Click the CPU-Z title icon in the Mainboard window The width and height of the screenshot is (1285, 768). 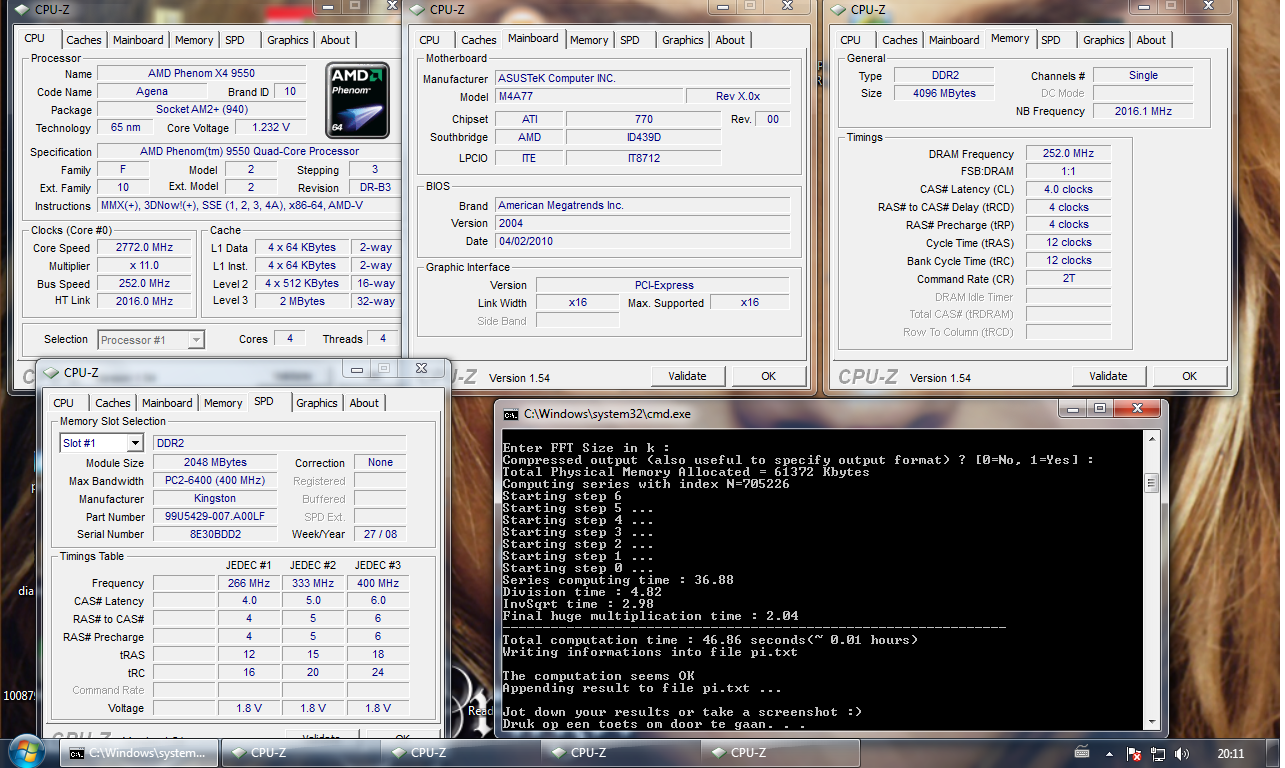pyautogui.click(x=416, y=10)
